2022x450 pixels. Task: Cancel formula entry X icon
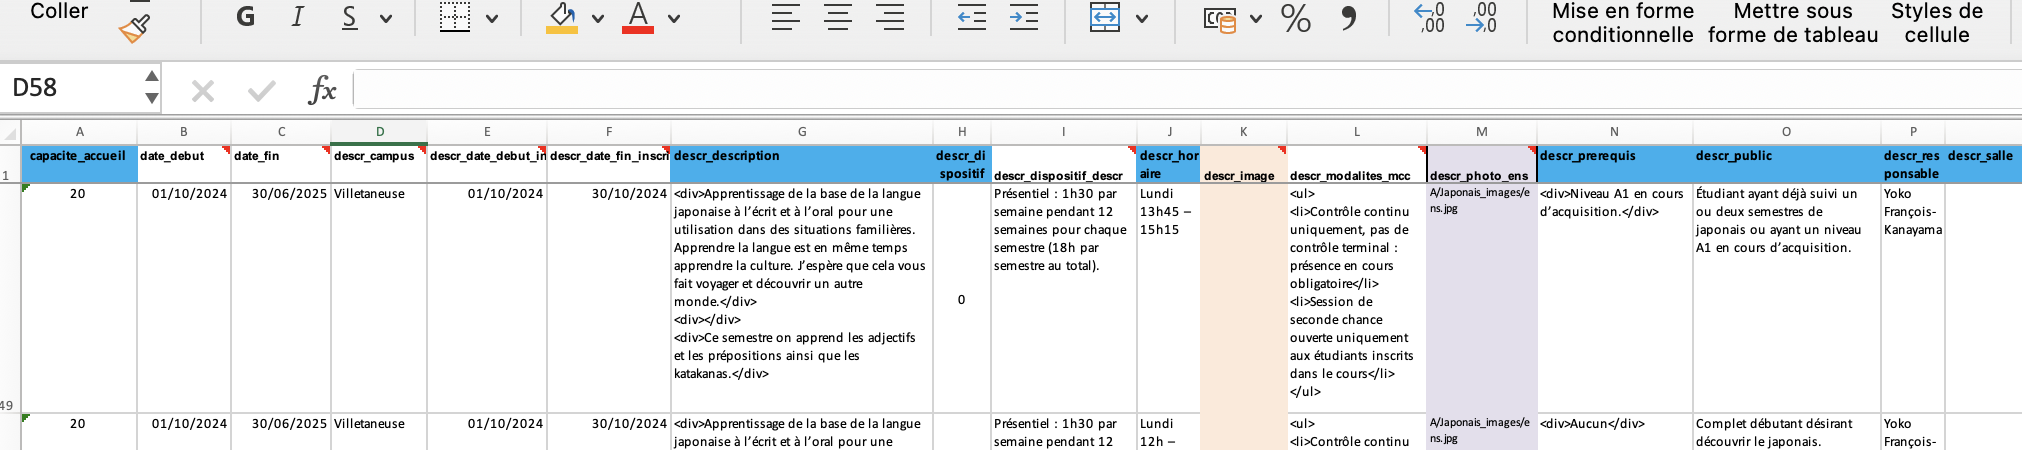(x=203, y=91)
